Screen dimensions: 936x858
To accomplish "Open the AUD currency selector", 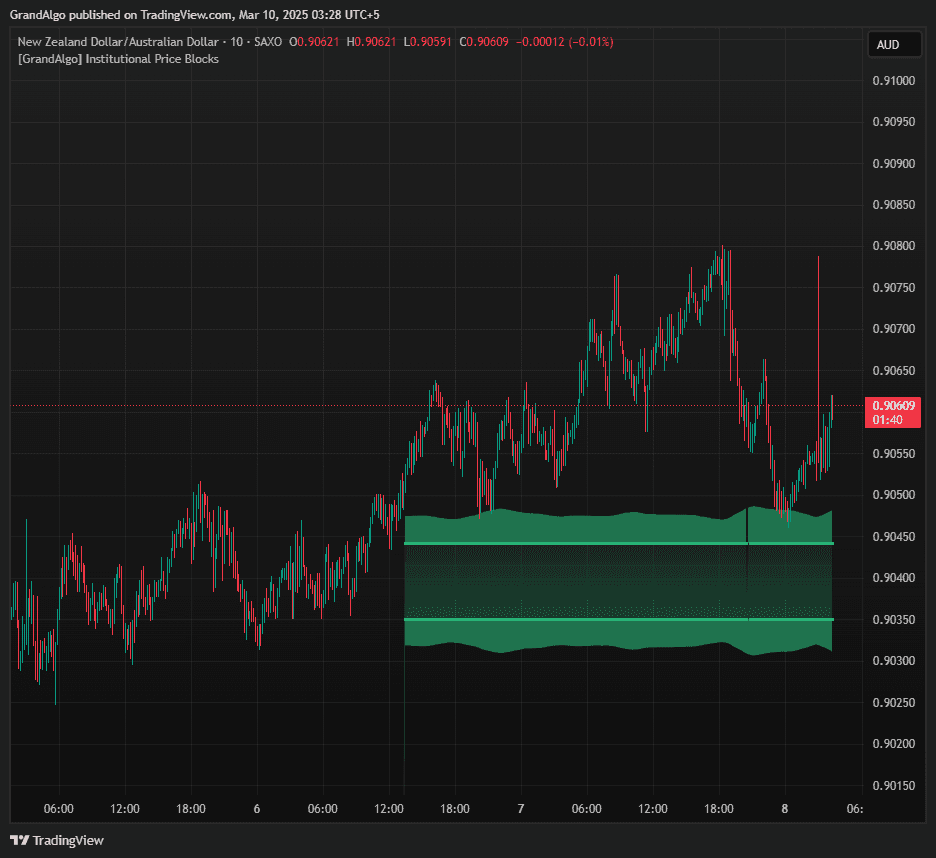I will click(888, 45).
